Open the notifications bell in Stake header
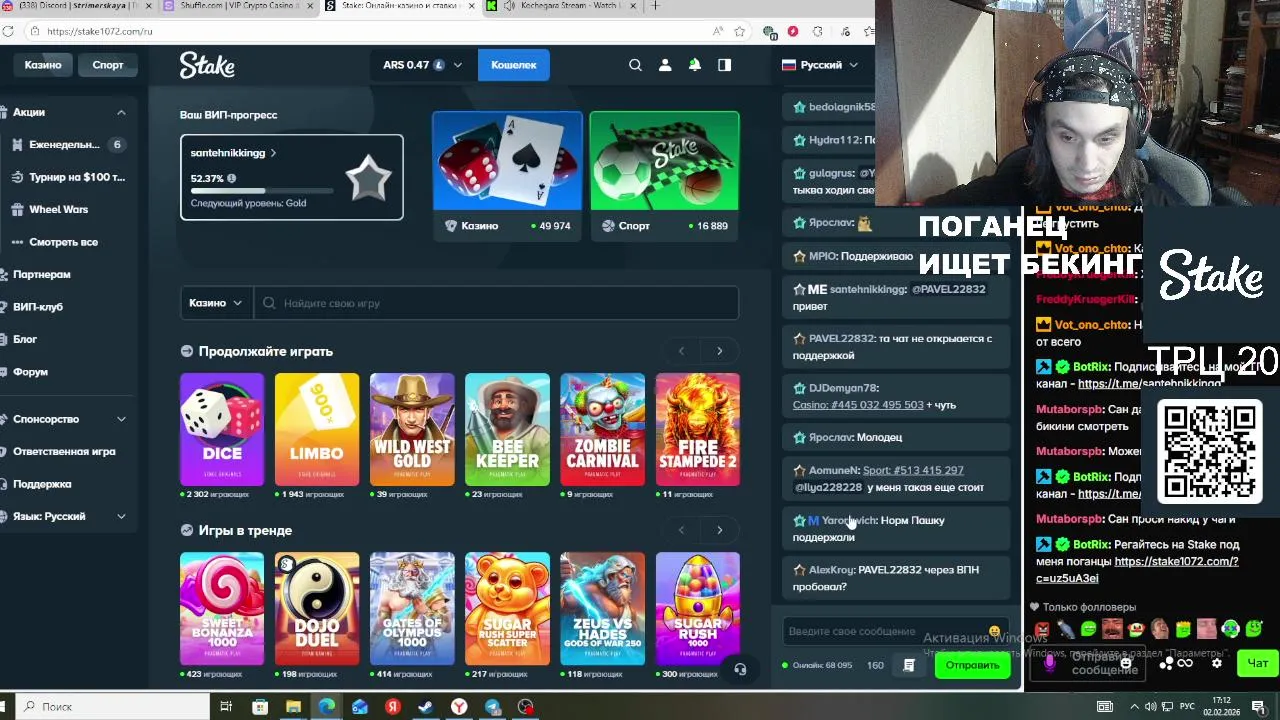The height and width of the screenshot is (720, 1280). (694, 65)
